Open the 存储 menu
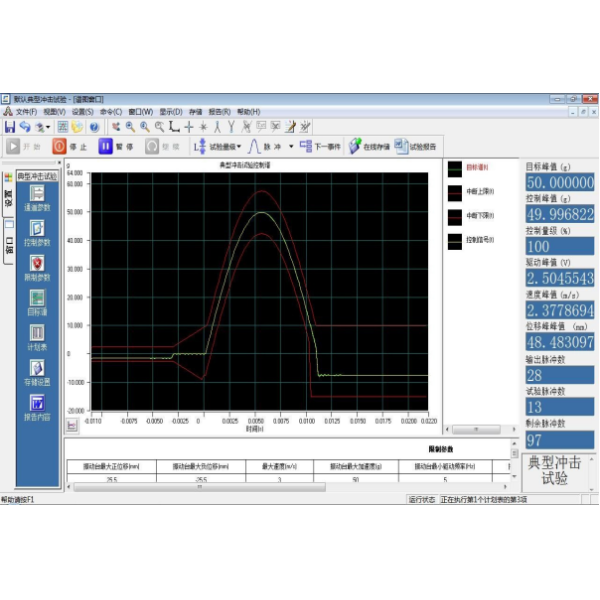The image size is (600, 600). 196,112
